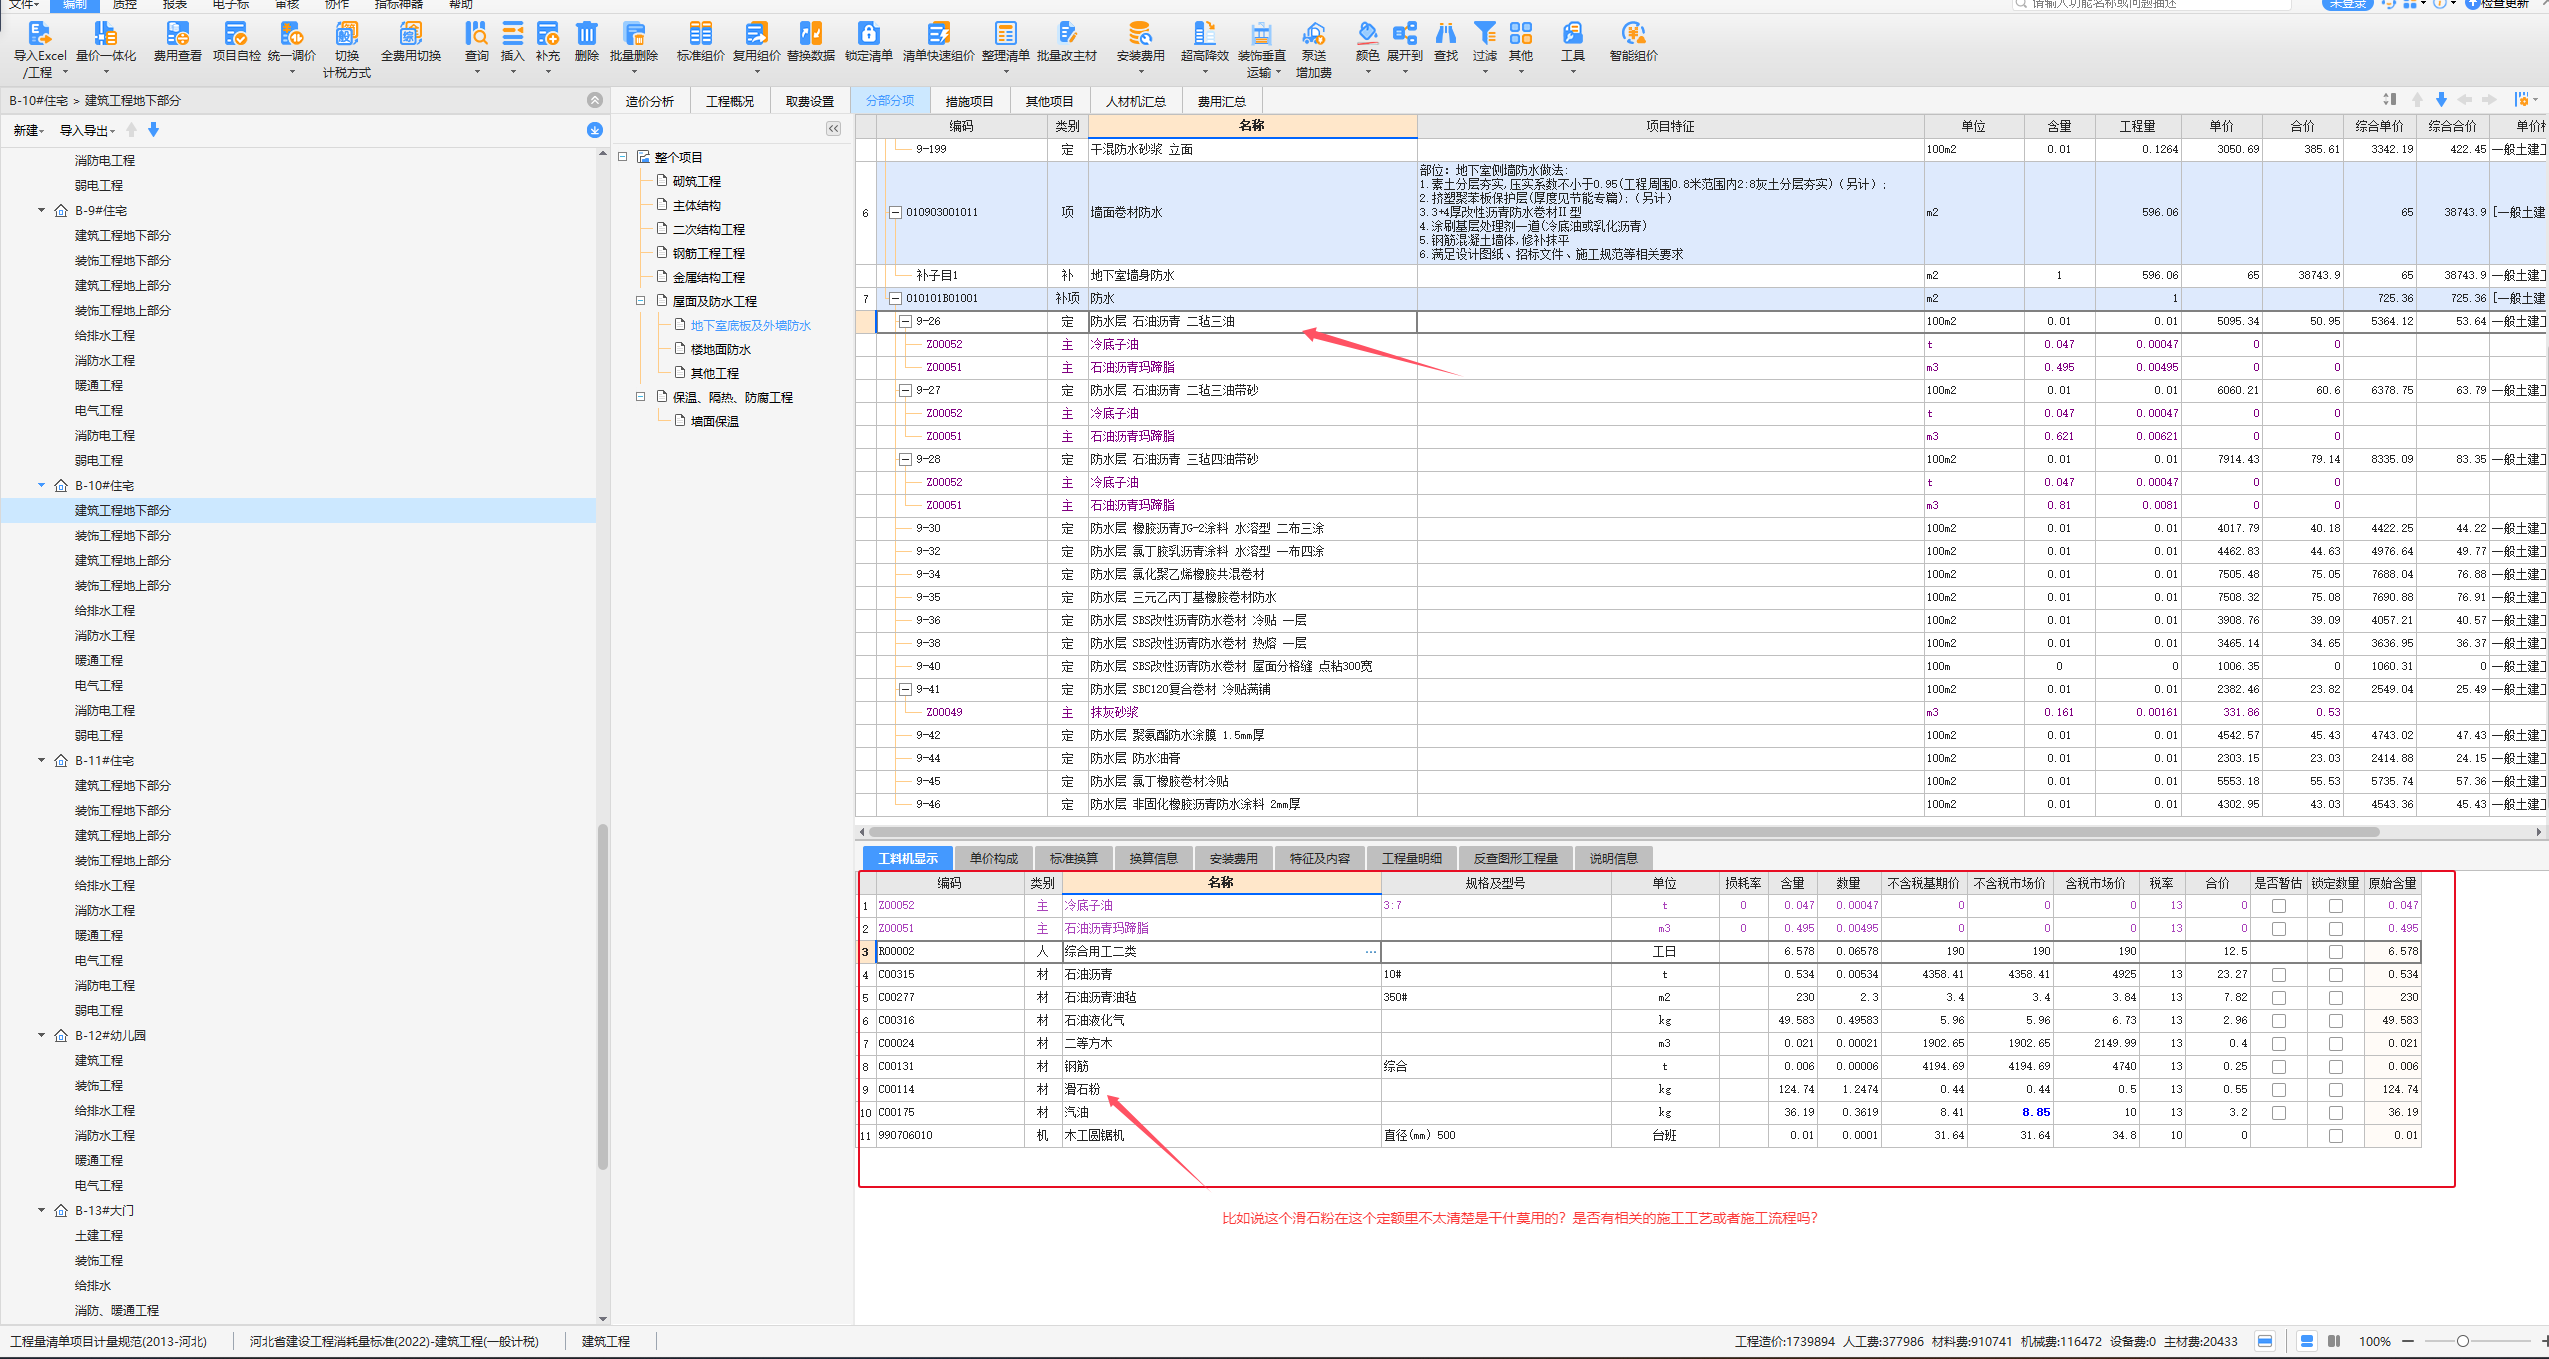Toggle 是否暂估 checkbox for 滑石粉 row
Screen dimensions: 2549x1359
[x=2278, y=1089]
